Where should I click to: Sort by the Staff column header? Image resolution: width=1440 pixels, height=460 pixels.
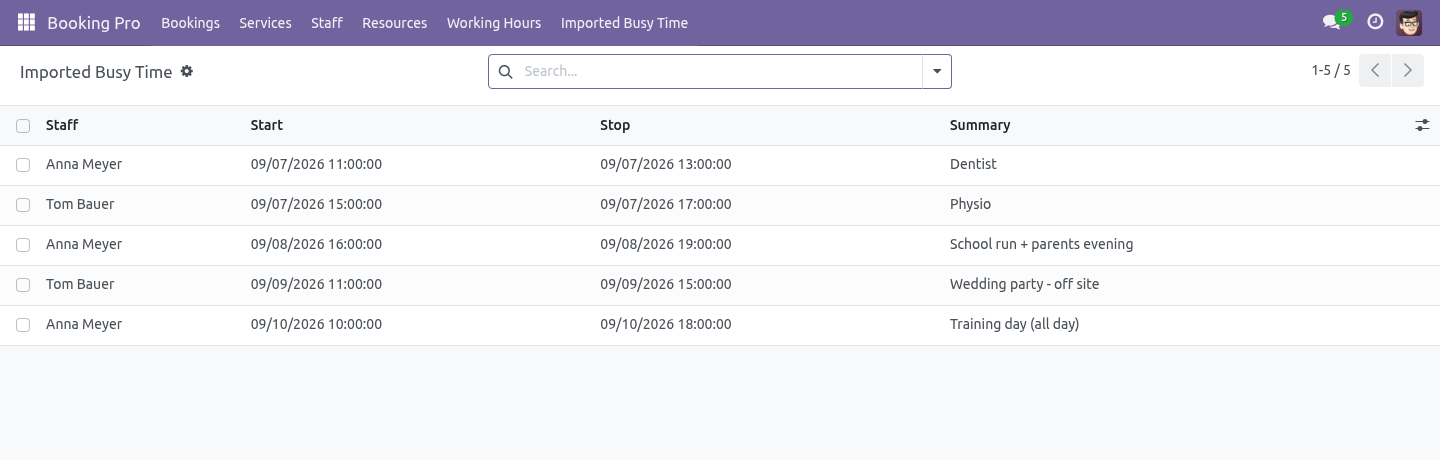click(62, 125)
